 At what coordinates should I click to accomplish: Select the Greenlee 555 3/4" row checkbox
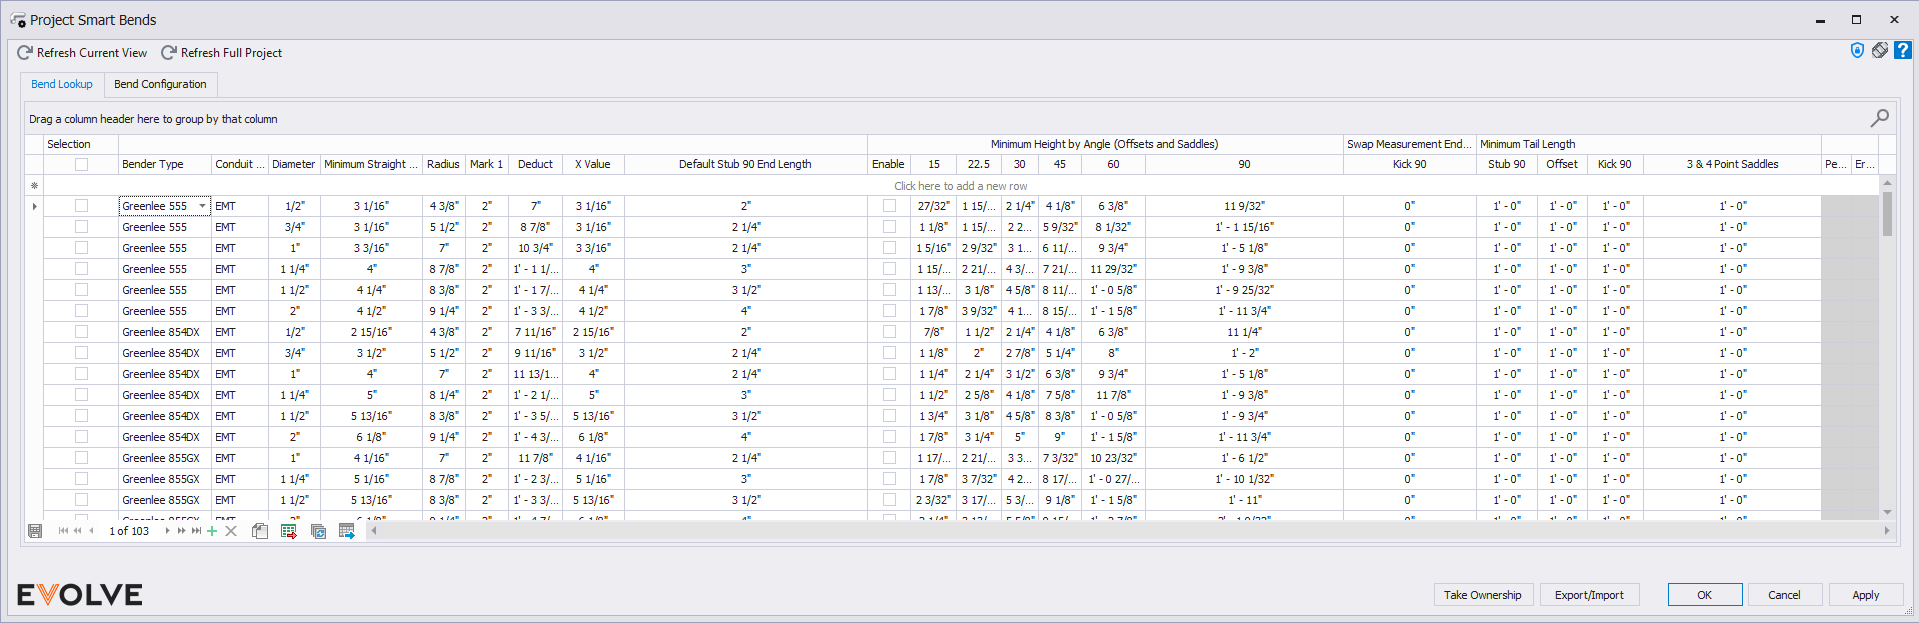[81, 227]
